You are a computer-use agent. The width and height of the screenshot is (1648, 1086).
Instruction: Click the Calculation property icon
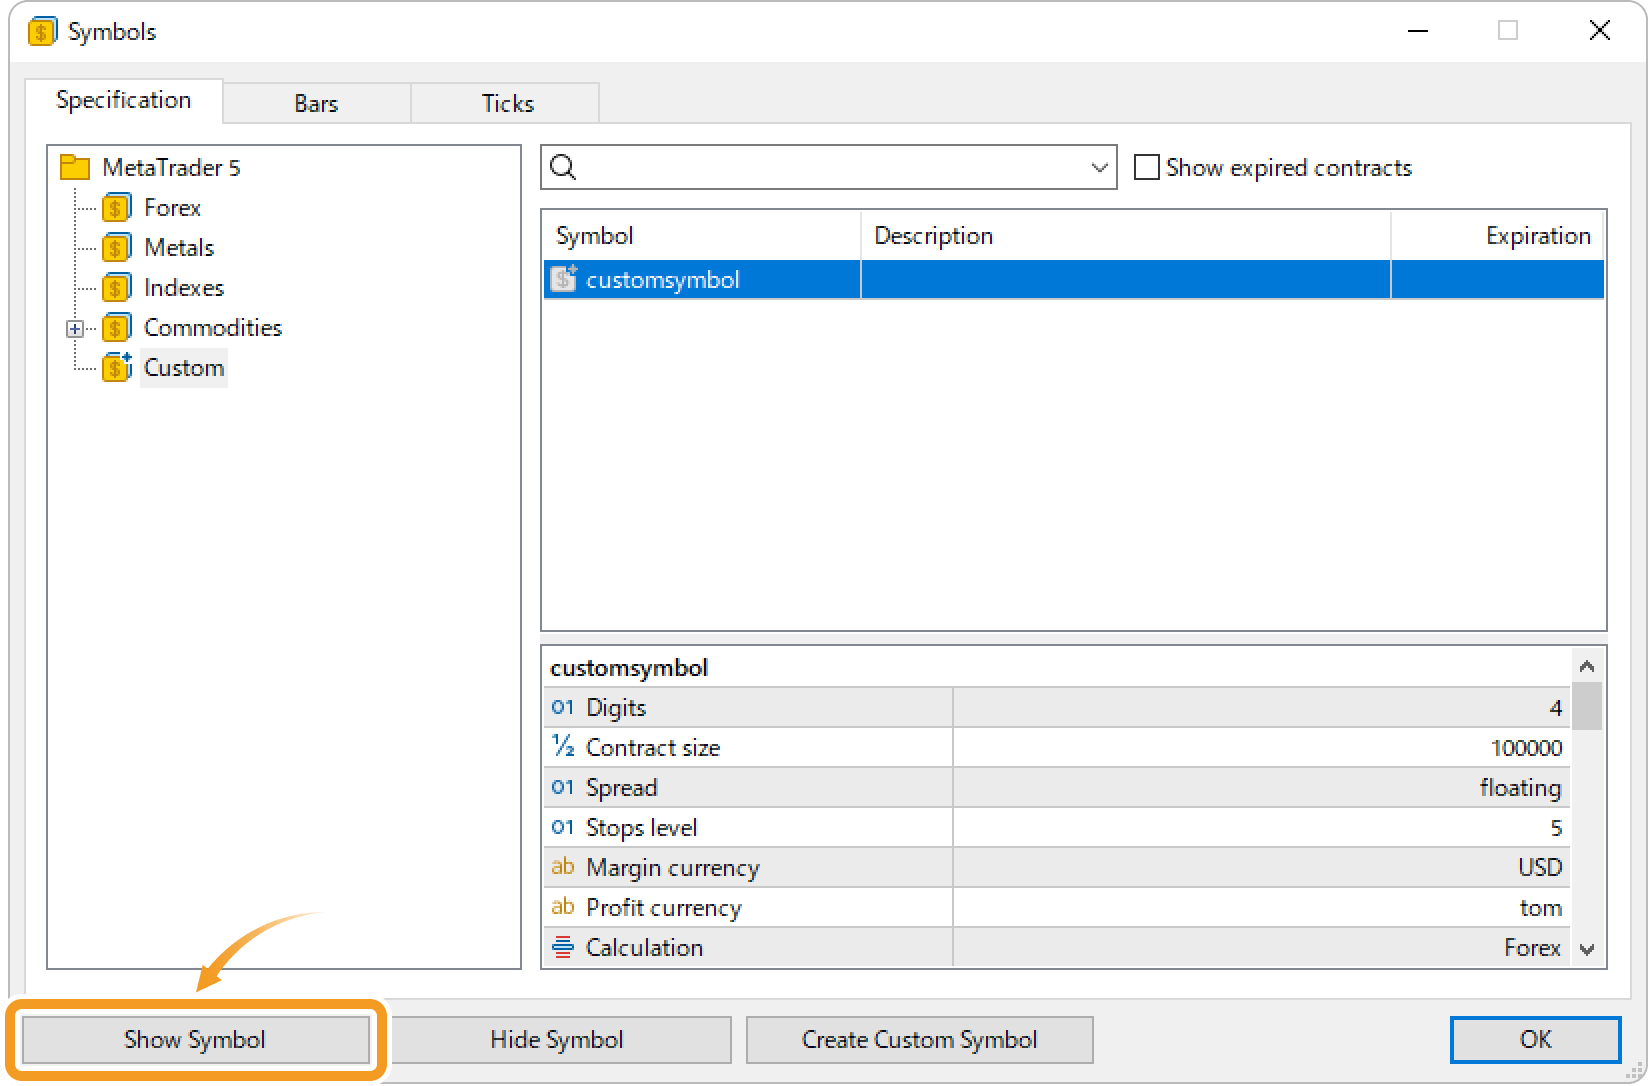coord(563,946)
